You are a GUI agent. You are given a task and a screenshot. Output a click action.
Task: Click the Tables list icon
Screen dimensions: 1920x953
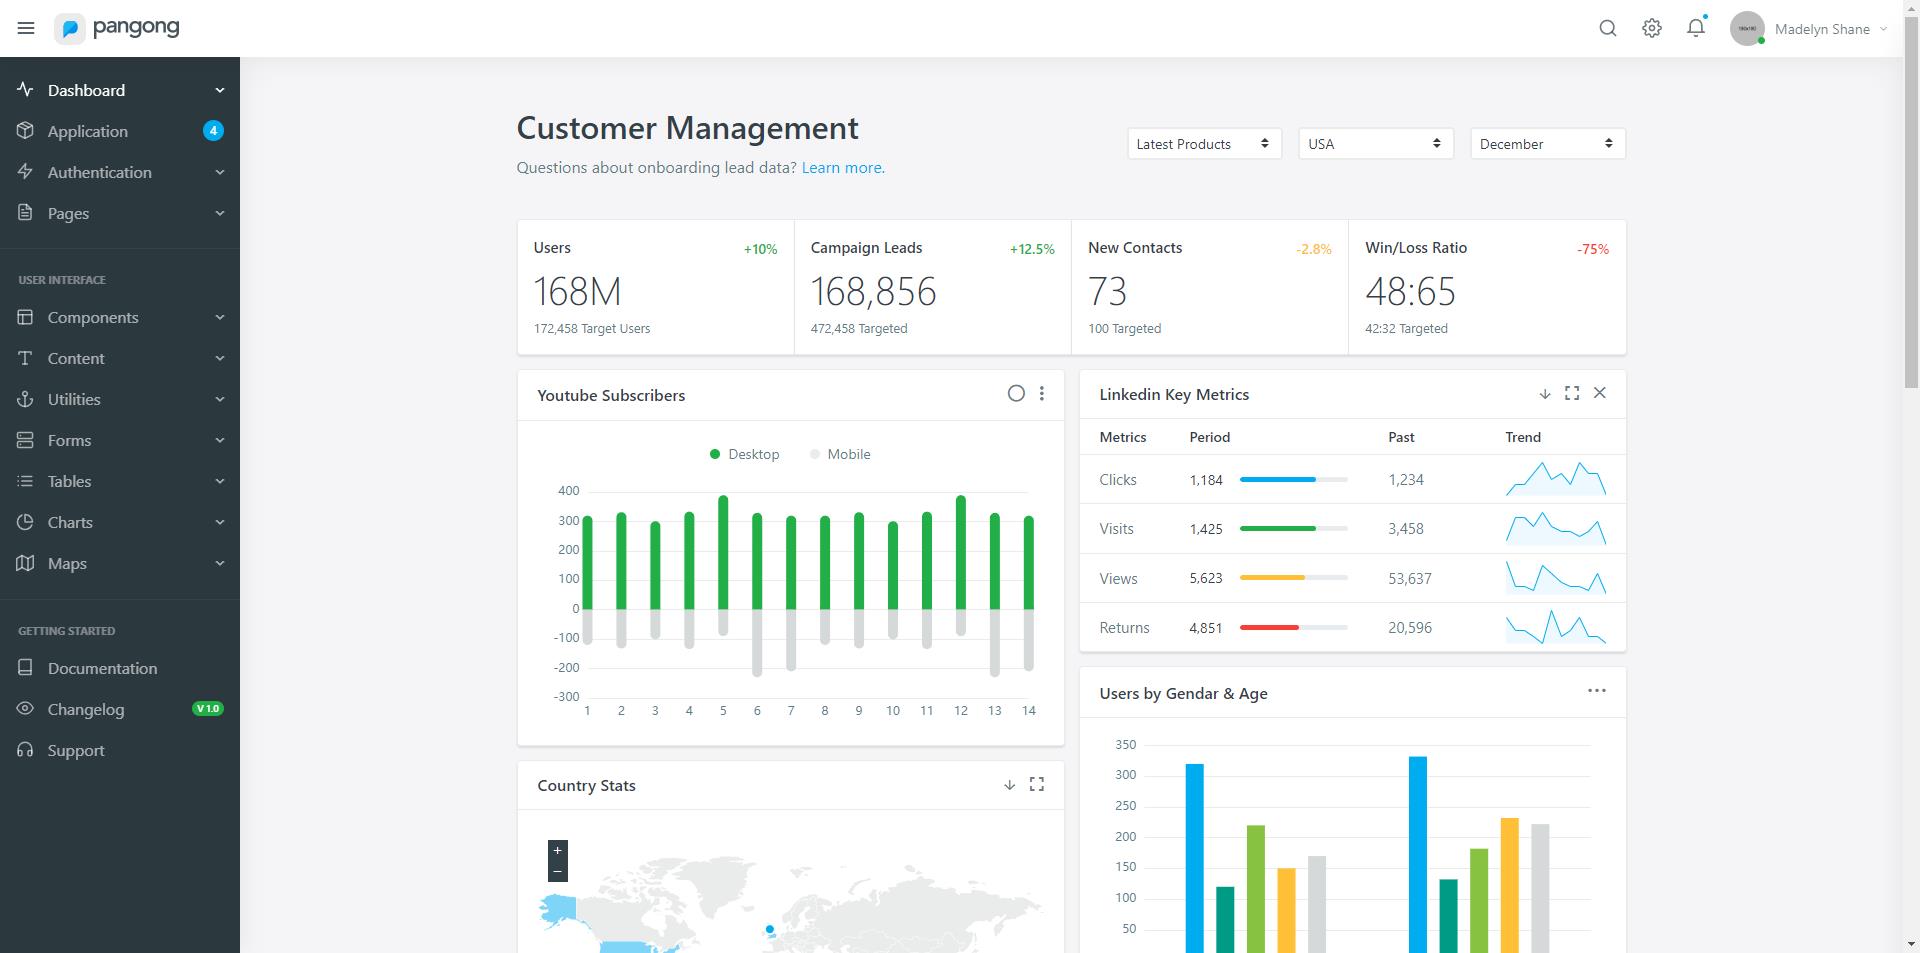(x=25, y=481)
